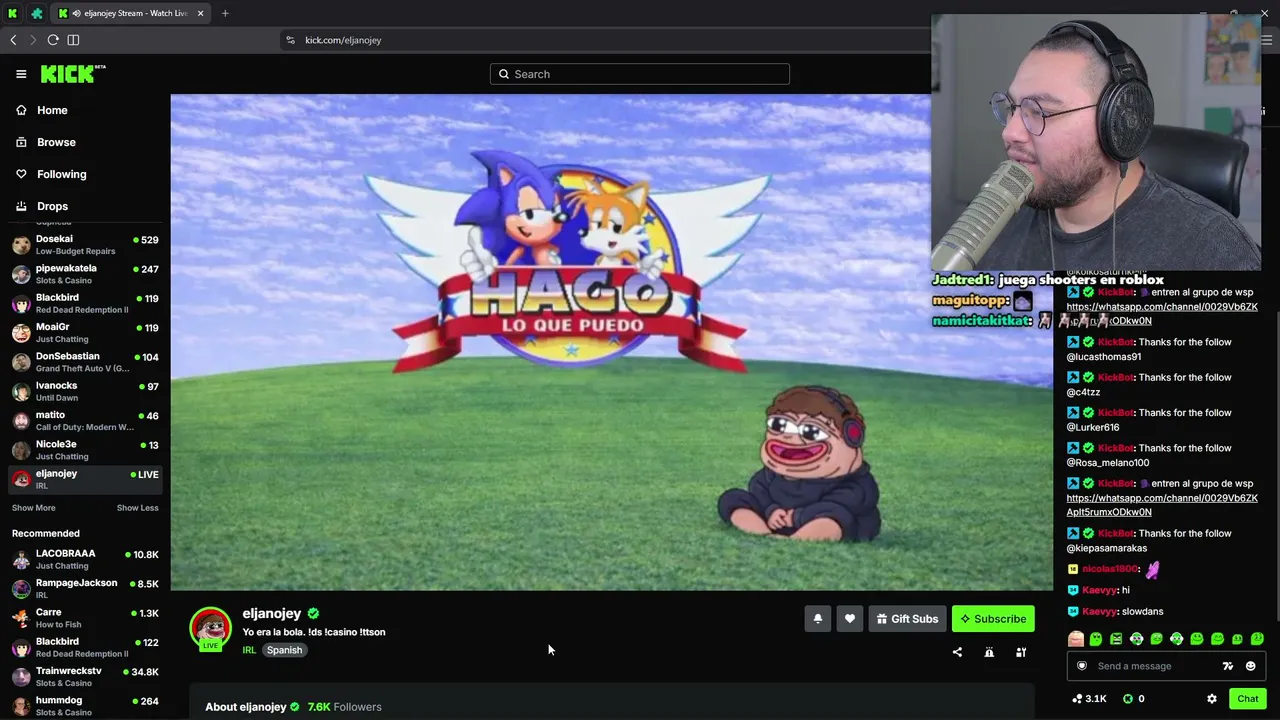Open recommended Carre channel
This screenshot has width=1280, height=720.
click(84, 618)
